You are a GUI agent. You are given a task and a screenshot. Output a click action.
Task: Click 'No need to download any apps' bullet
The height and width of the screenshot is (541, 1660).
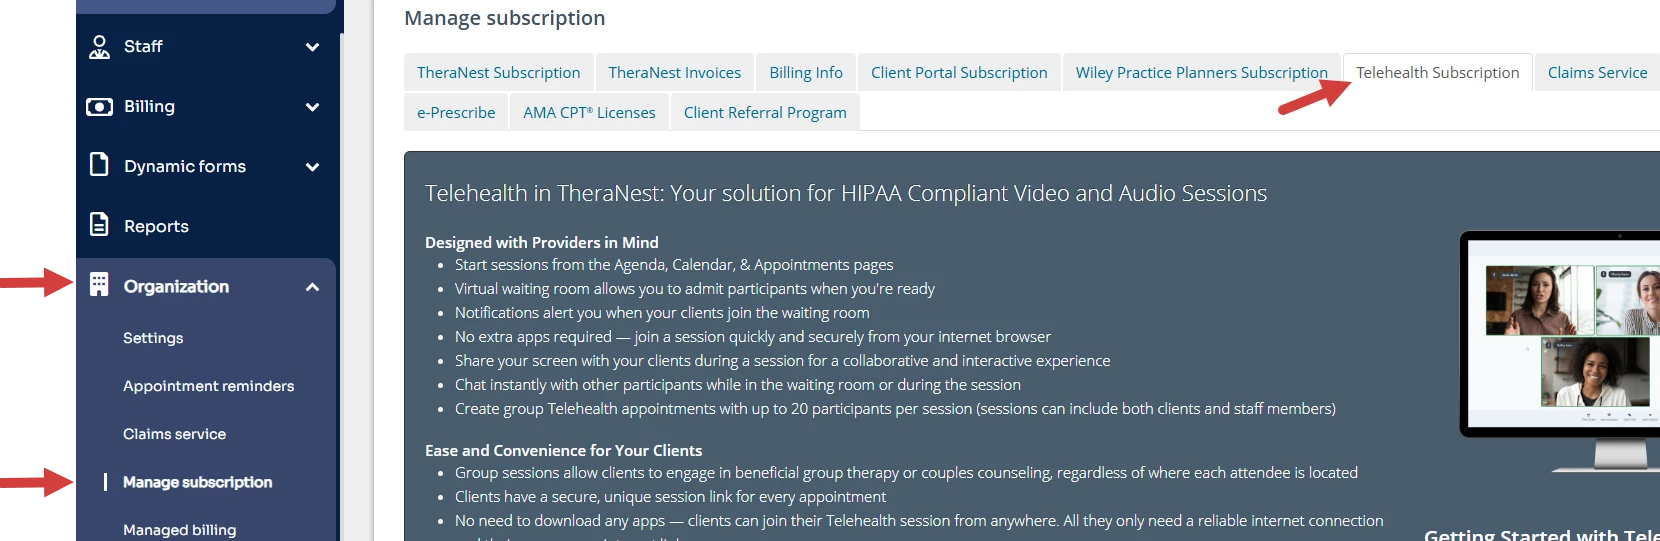coord(919,520)
